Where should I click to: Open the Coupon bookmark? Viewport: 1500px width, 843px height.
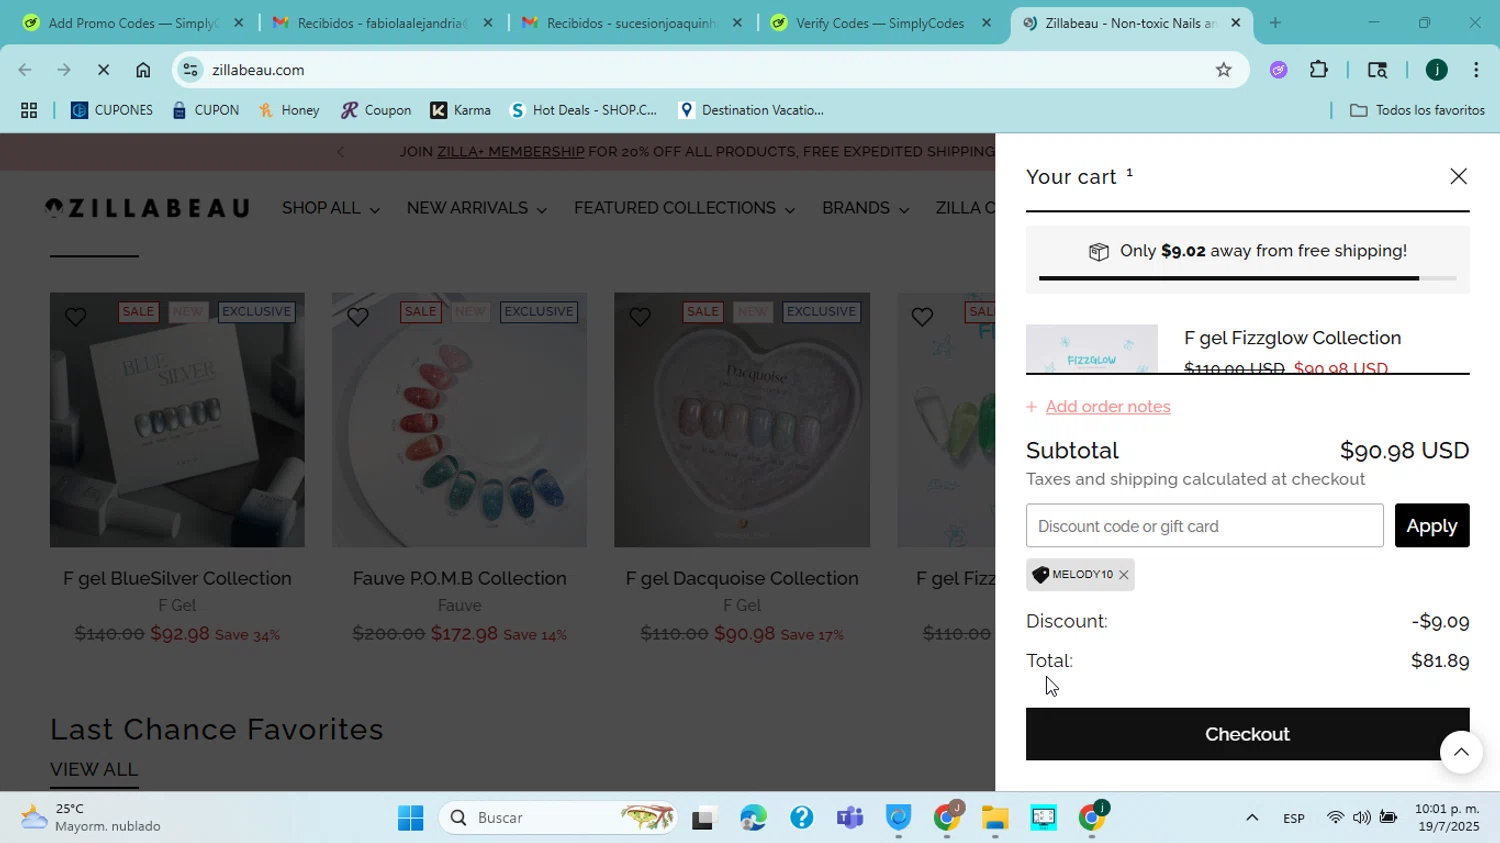376,110
